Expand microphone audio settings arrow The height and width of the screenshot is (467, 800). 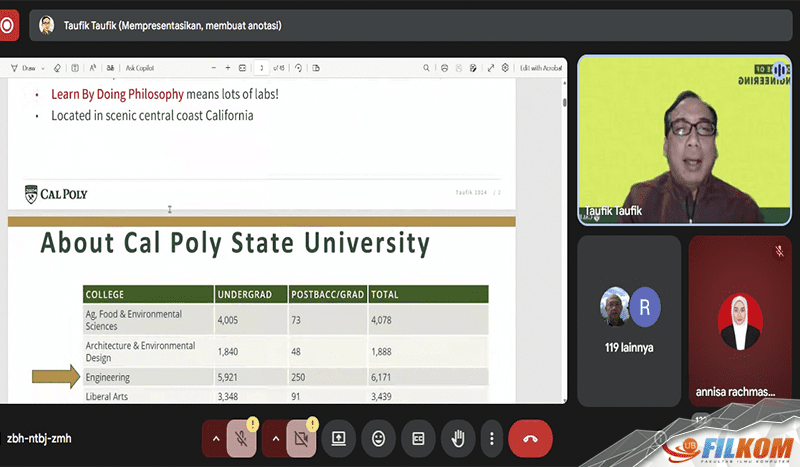point(214,438)
